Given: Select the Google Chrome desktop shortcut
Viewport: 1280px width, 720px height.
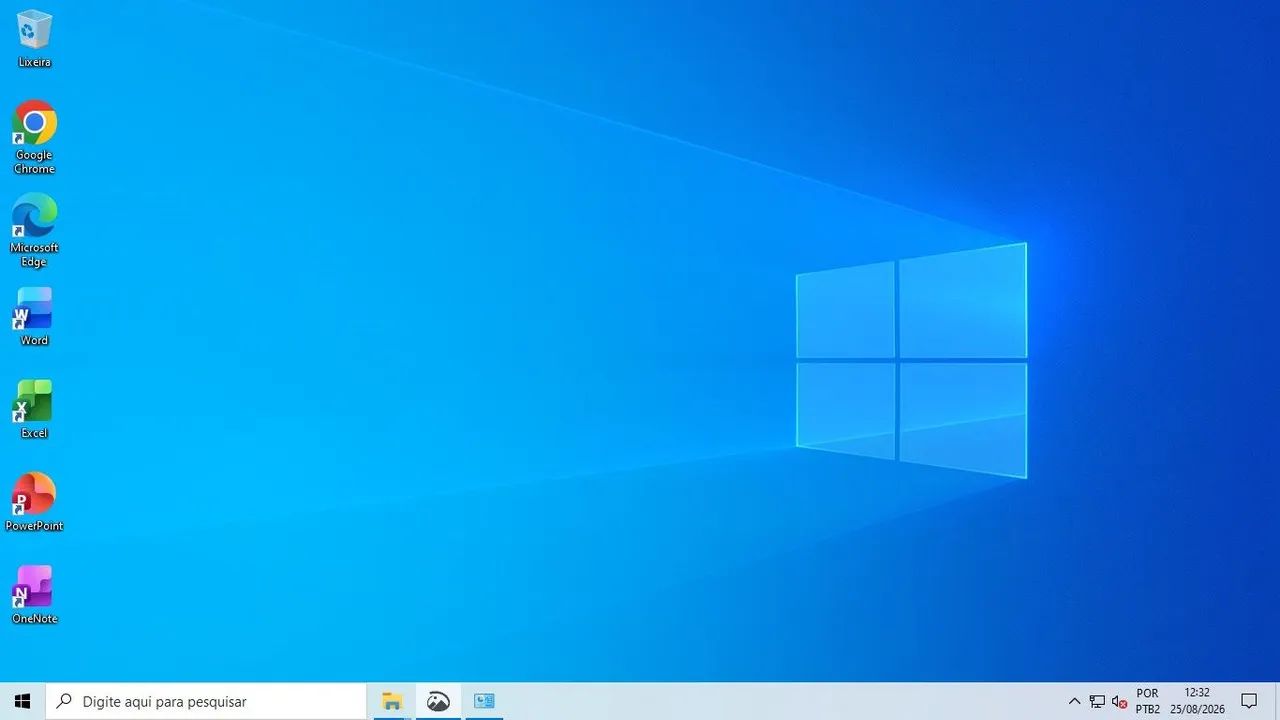Looking at the screenshot, I should pyautogui.click(x=34, y=137).
